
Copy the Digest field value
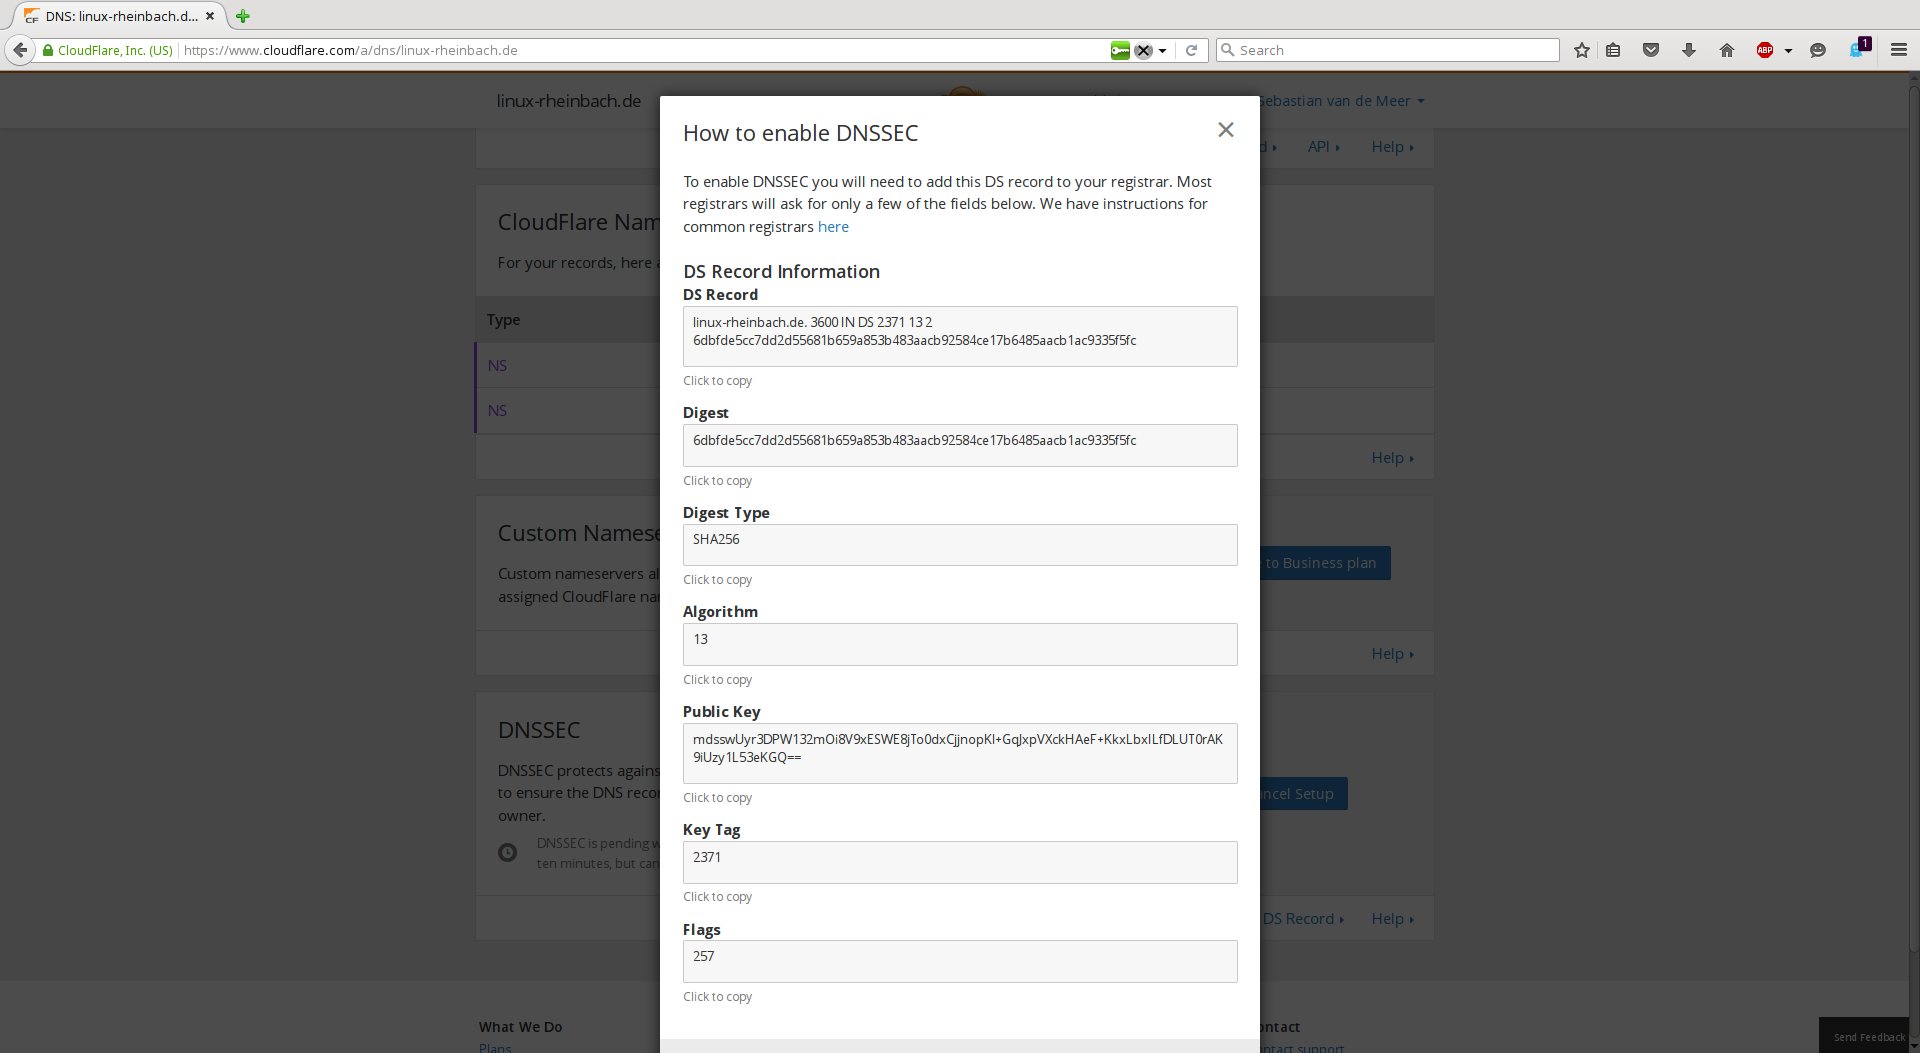pos(960,445)
